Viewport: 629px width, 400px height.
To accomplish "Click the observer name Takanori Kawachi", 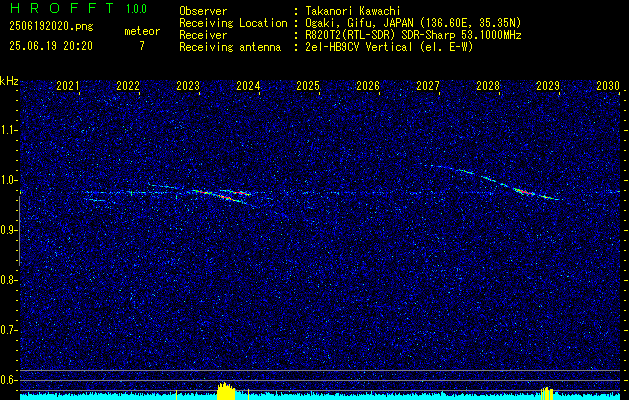I will pyautogui.click(x=353, y=11).
